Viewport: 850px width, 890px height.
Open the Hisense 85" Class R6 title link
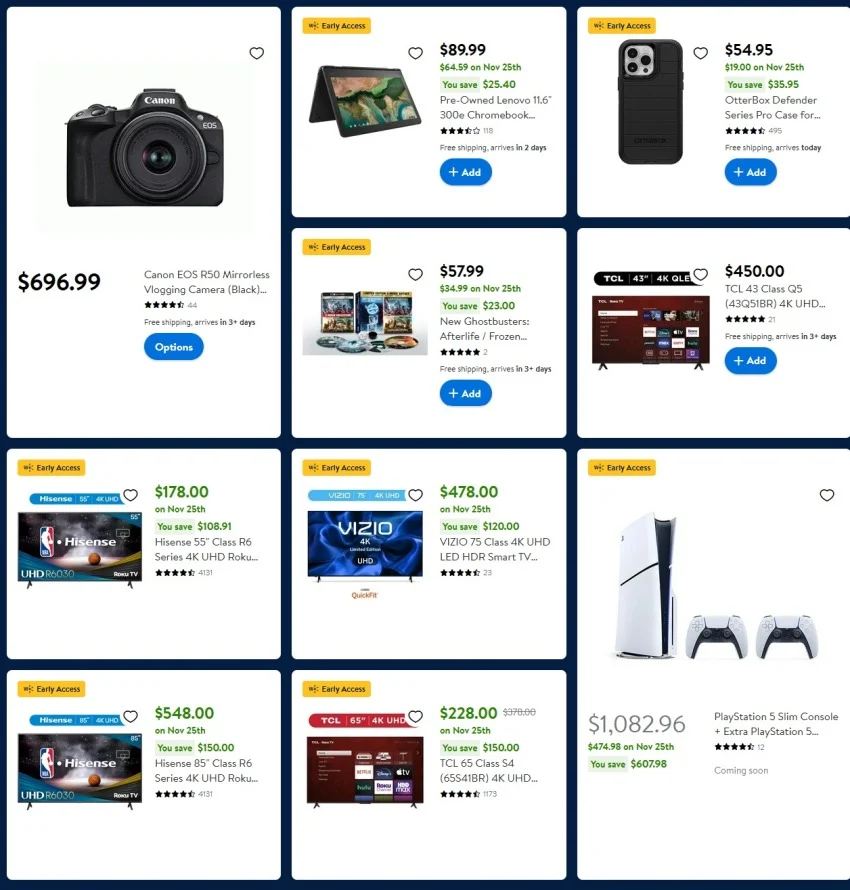click(x=206, y=771)
